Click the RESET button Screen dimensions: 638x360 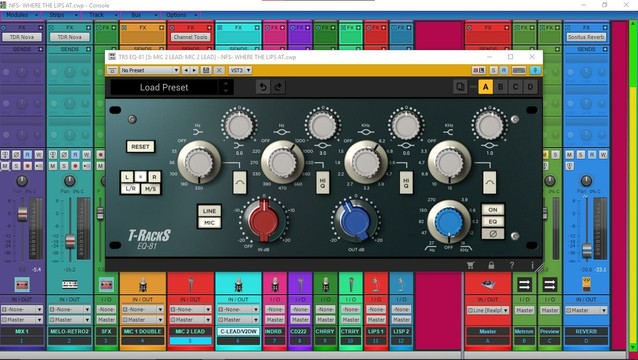pyautogui.click(x=140, y=147)
